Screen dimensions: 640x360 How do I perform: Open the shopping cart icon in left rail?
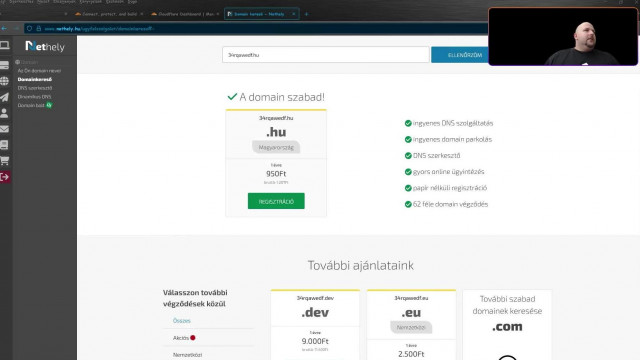(4, 160)
